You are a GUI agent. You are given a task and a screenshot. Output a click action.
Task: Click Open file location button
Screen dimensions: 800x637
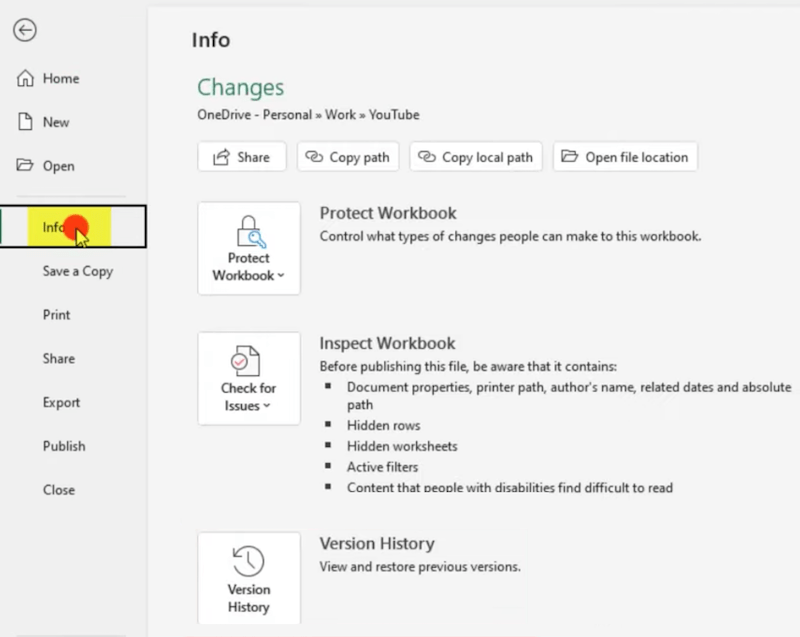coord(625,157)
